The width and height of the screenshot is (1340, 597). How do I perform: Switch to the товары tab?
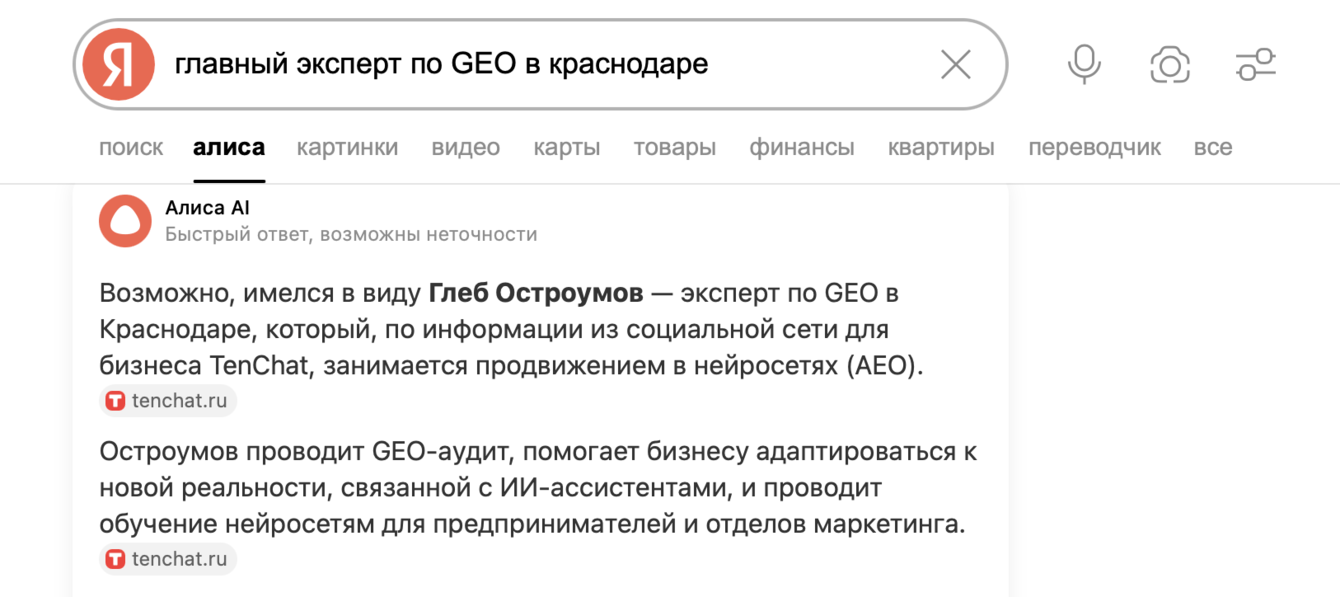point(674,148)
